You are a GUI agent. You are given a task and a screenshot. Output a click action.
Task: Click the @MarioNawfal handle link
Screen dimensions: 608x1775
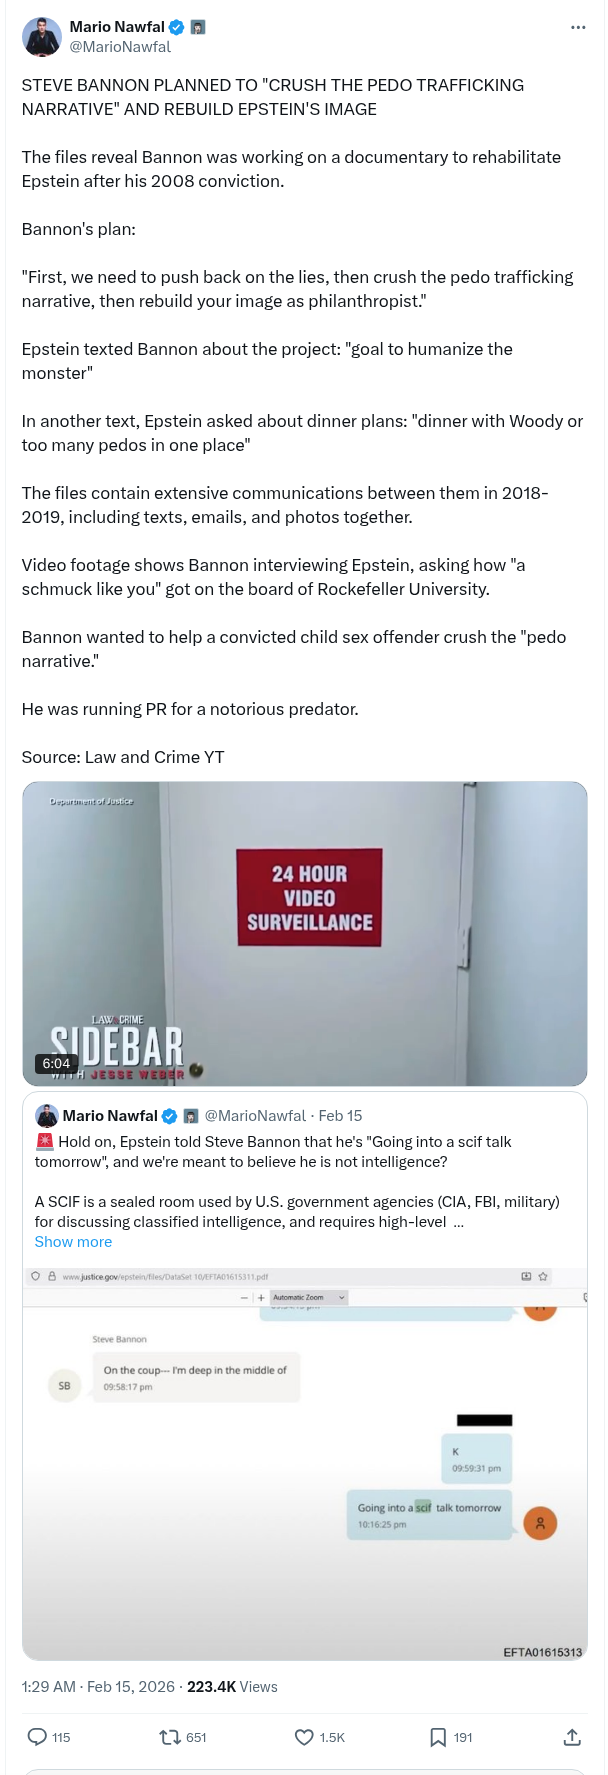coord(120,47)
